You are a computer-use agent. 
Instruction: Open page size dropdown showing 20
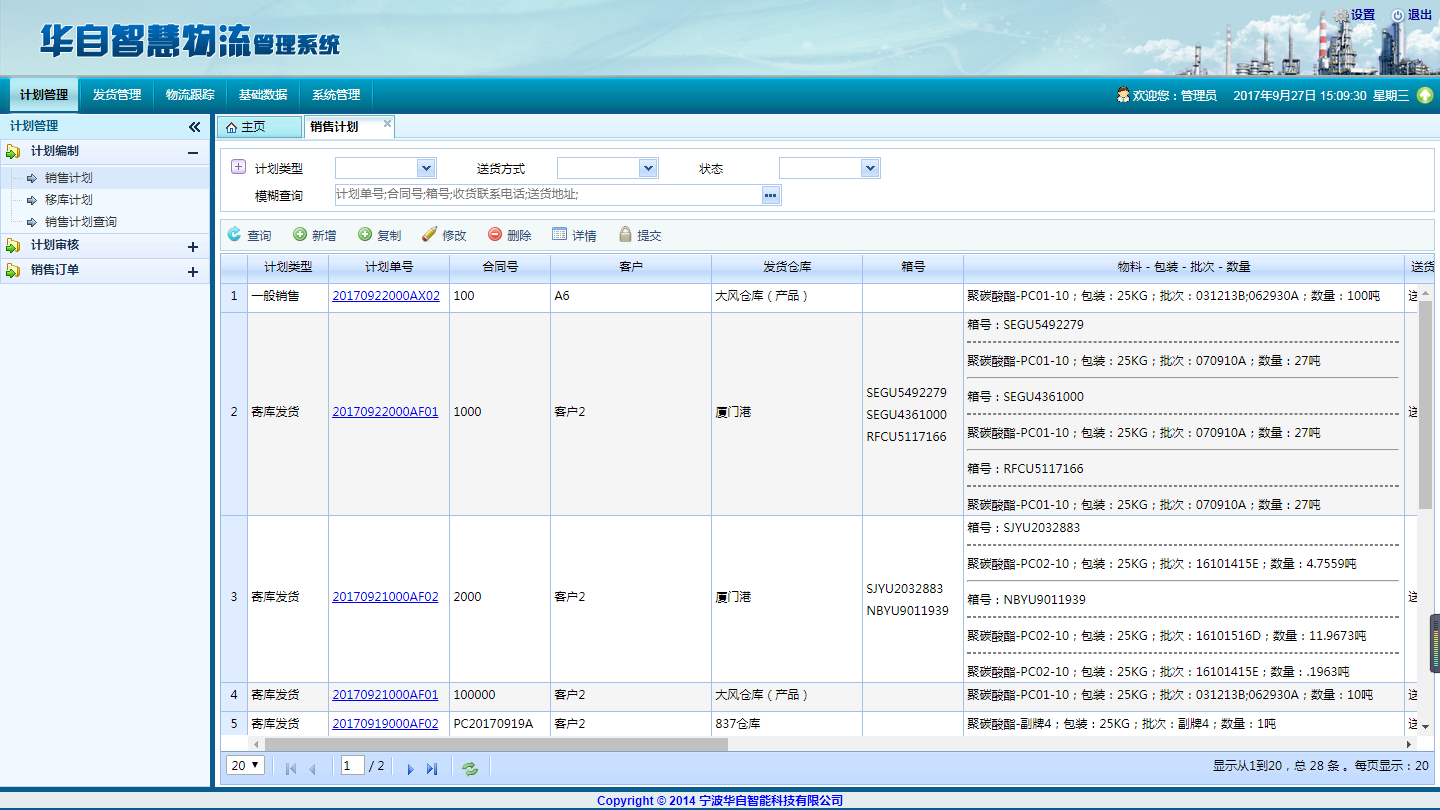pos(246,766)
